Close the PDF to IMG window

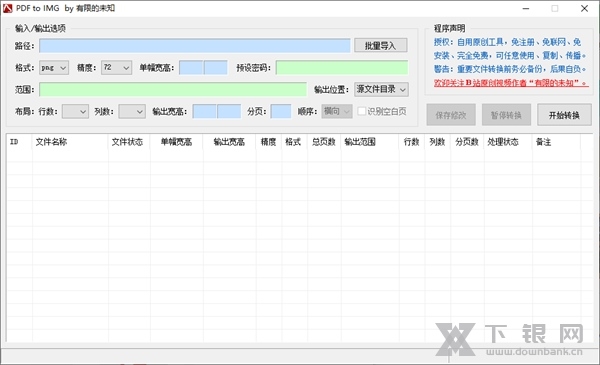point(584,8)
